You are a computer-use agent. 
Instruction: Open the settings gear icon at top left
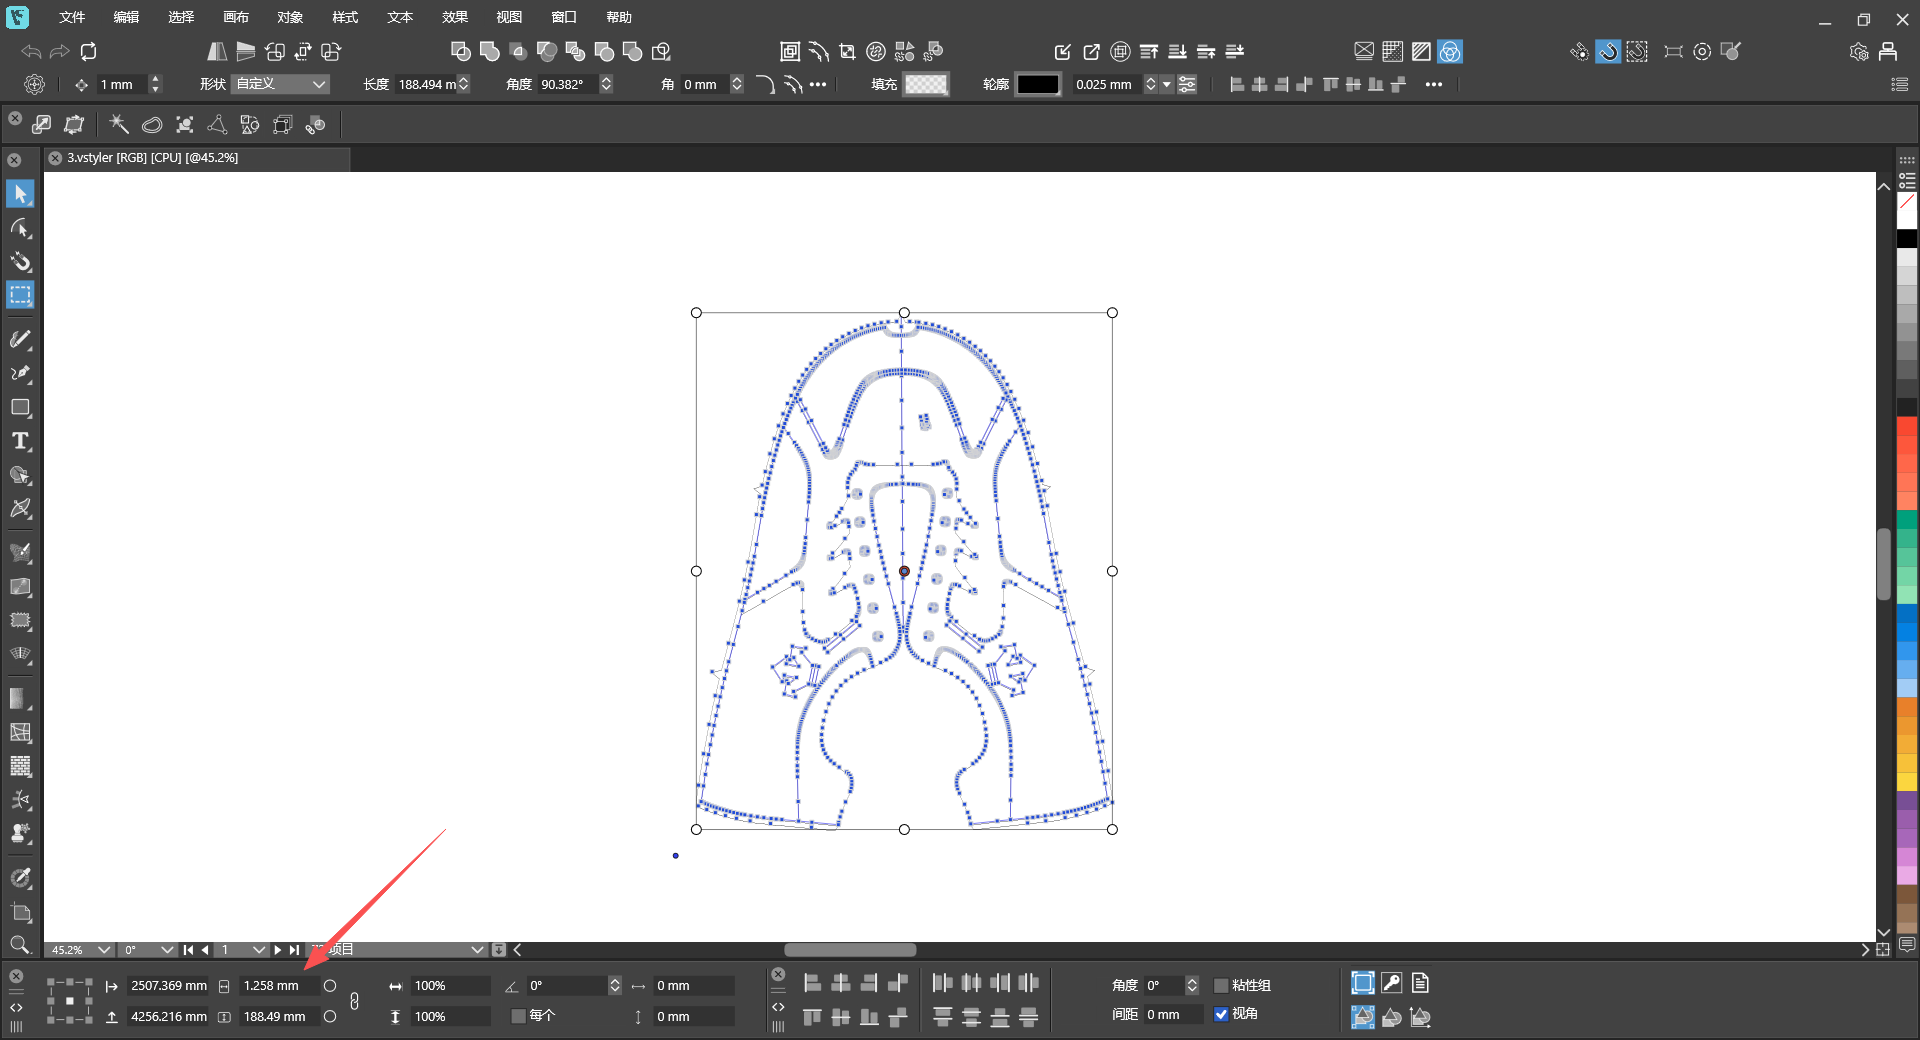point(34,85)
